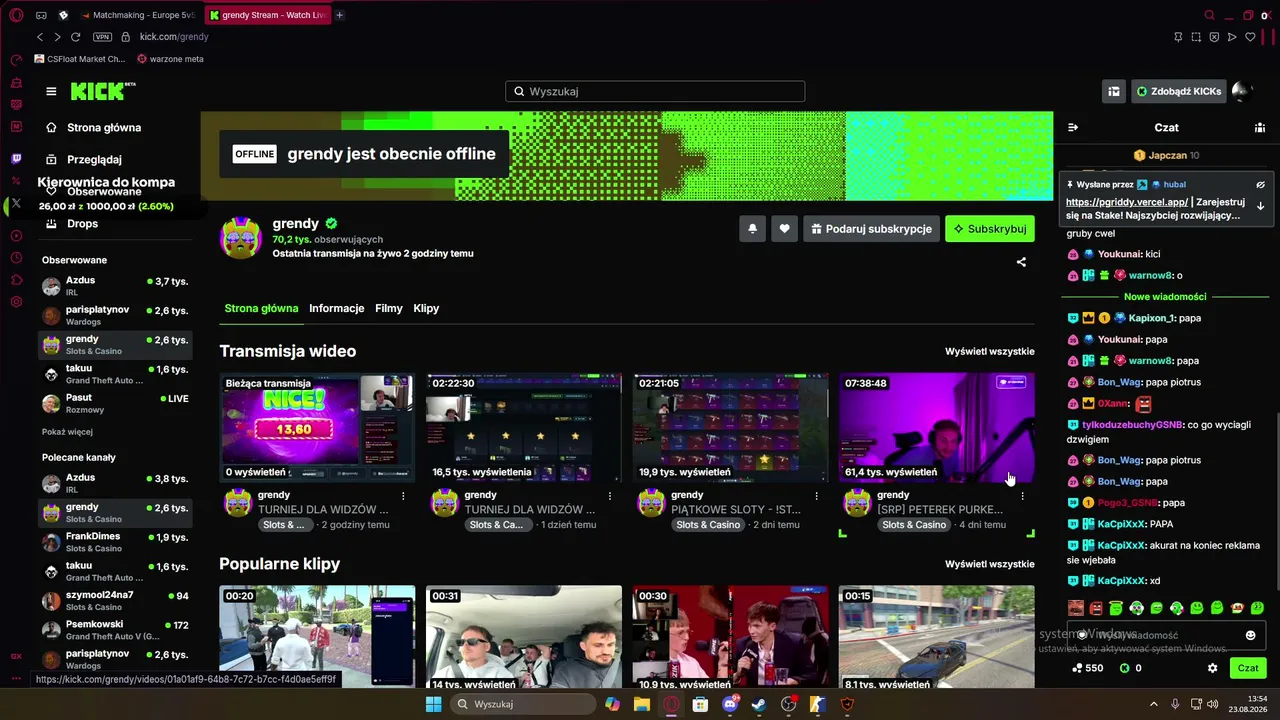
Task: Switch to the Filmy tab
Action: click(x=389, y=308)
